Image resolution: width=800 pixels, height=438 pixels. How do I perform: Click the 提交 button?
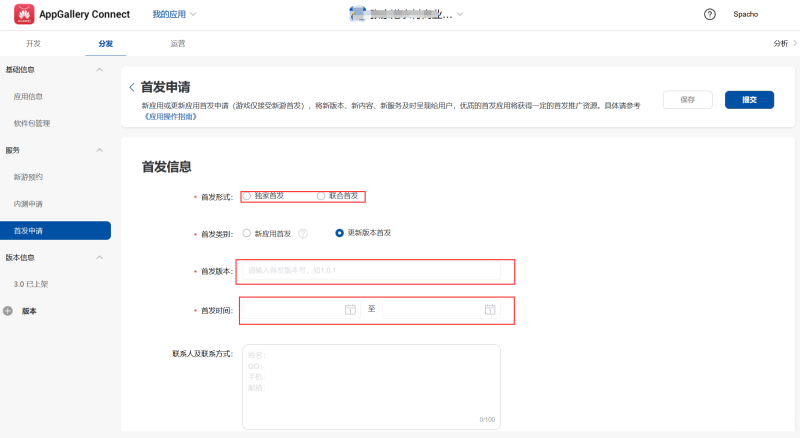[x=749, y=100]
